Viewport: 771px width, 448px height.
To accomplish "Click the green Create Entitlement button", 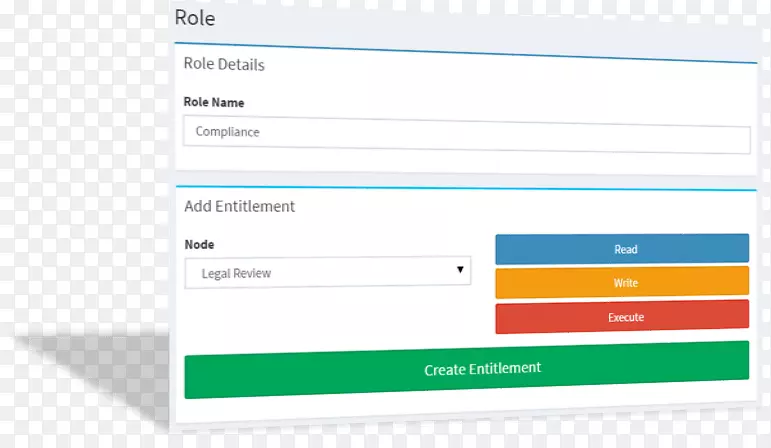I will click(467, 369).
